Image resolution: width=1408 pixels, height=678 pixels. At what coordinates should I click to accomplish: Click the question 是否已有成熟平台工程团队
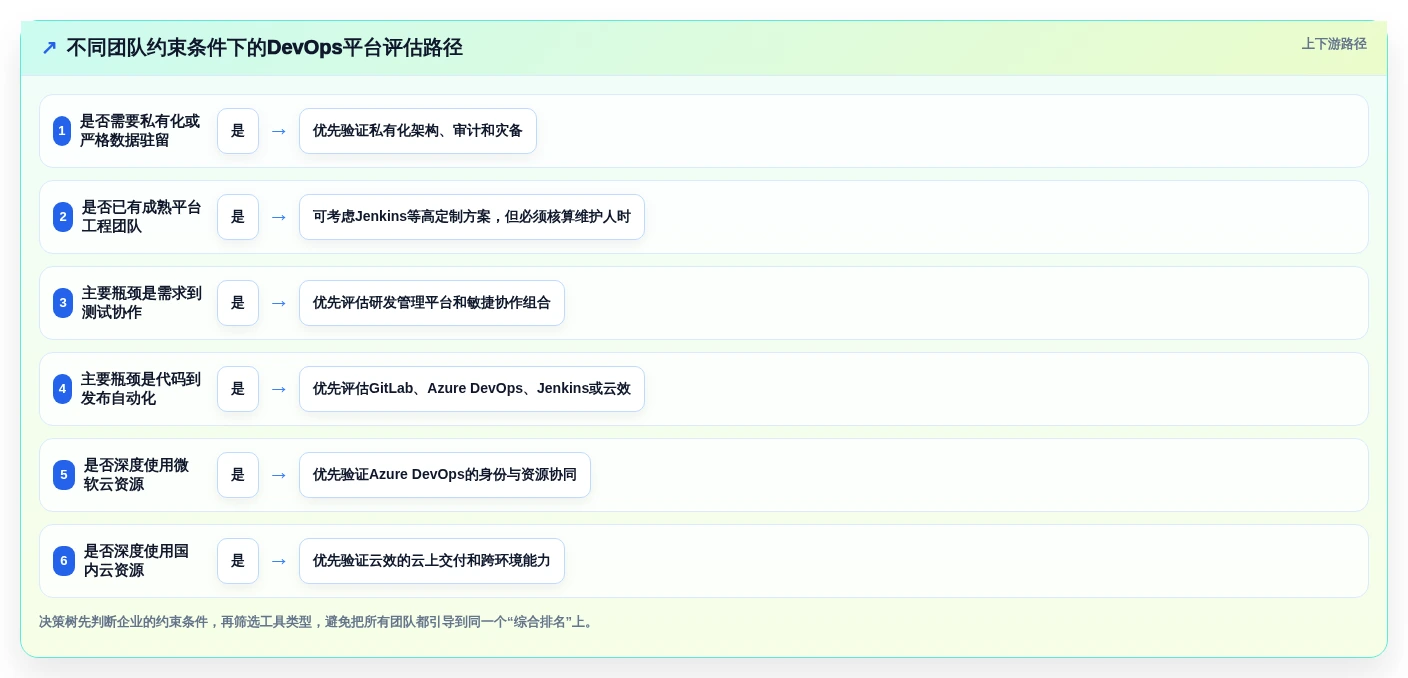coord(141,217)
